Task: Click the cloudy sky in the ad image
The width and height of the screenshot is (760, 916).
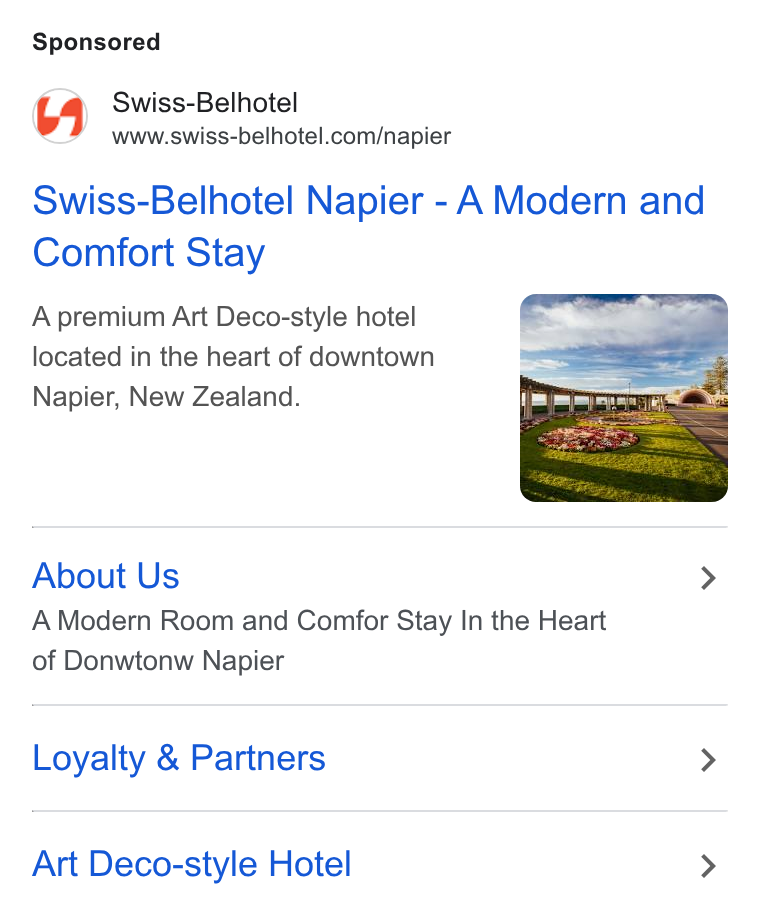Action: click(623, 333)
